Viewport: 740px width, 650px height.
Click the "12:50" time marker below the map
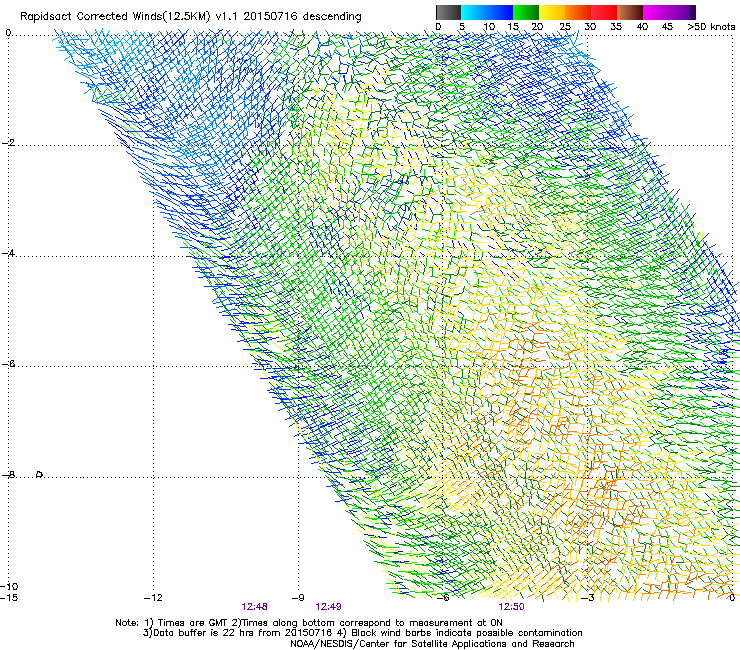[512, 607]
